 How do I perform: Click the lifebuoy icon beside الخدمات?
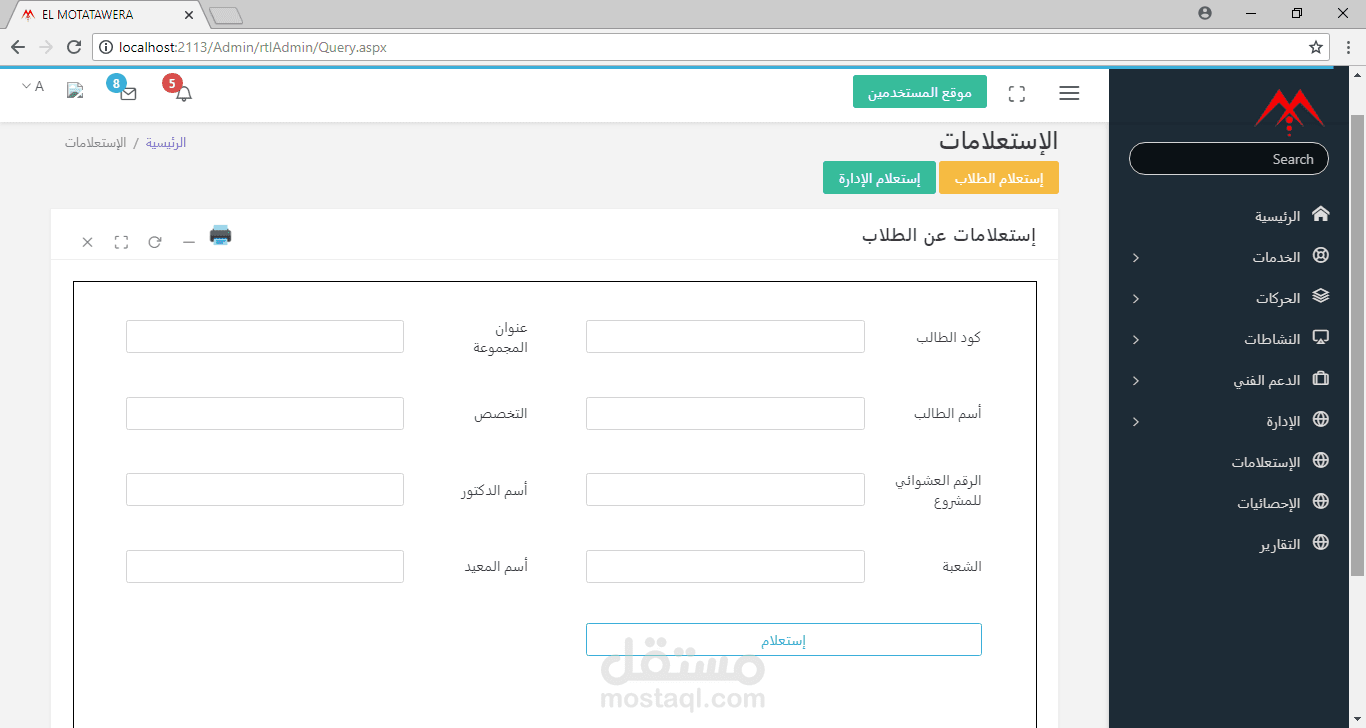(x=1320, y=256)
